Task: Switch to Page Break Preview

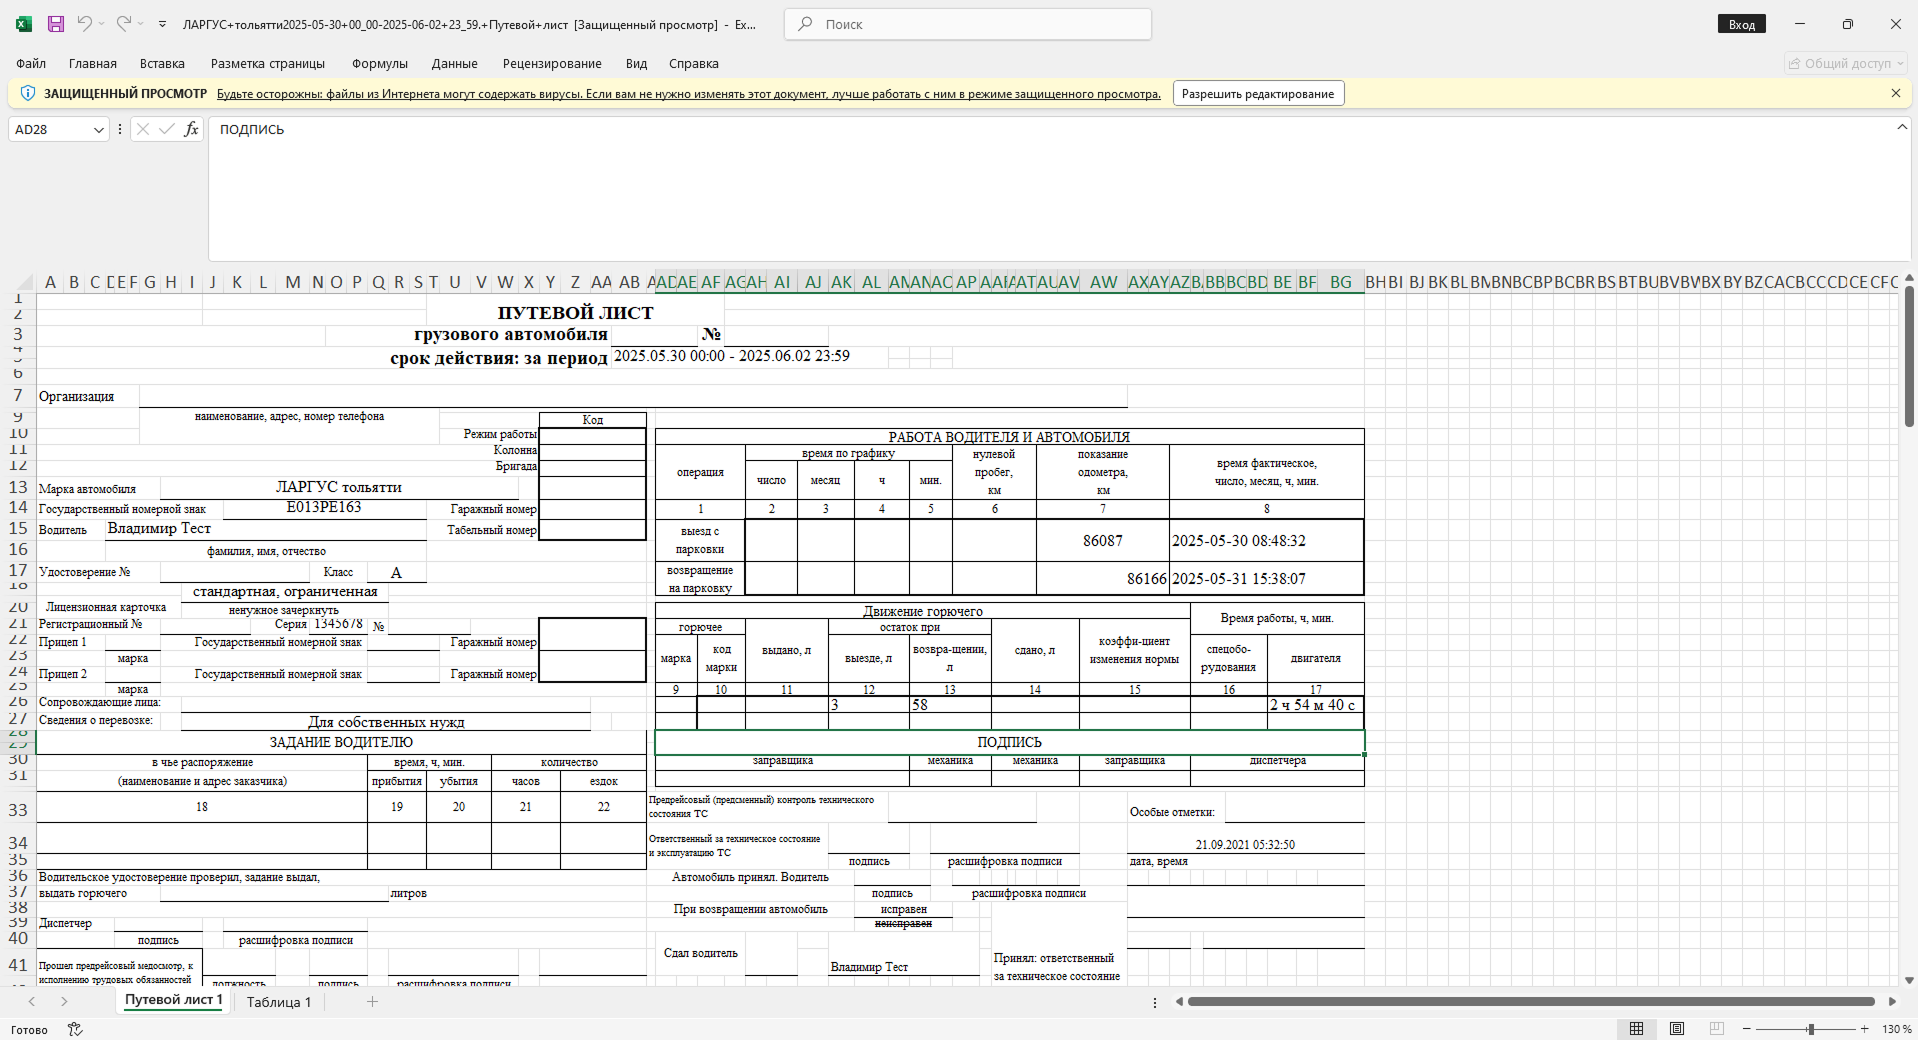Action: click(1717, 1029)
